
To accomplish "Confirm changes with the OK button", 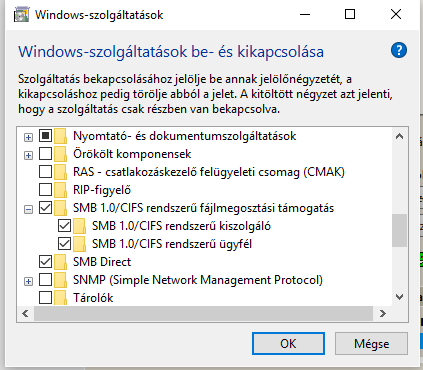I will point(288,343).
